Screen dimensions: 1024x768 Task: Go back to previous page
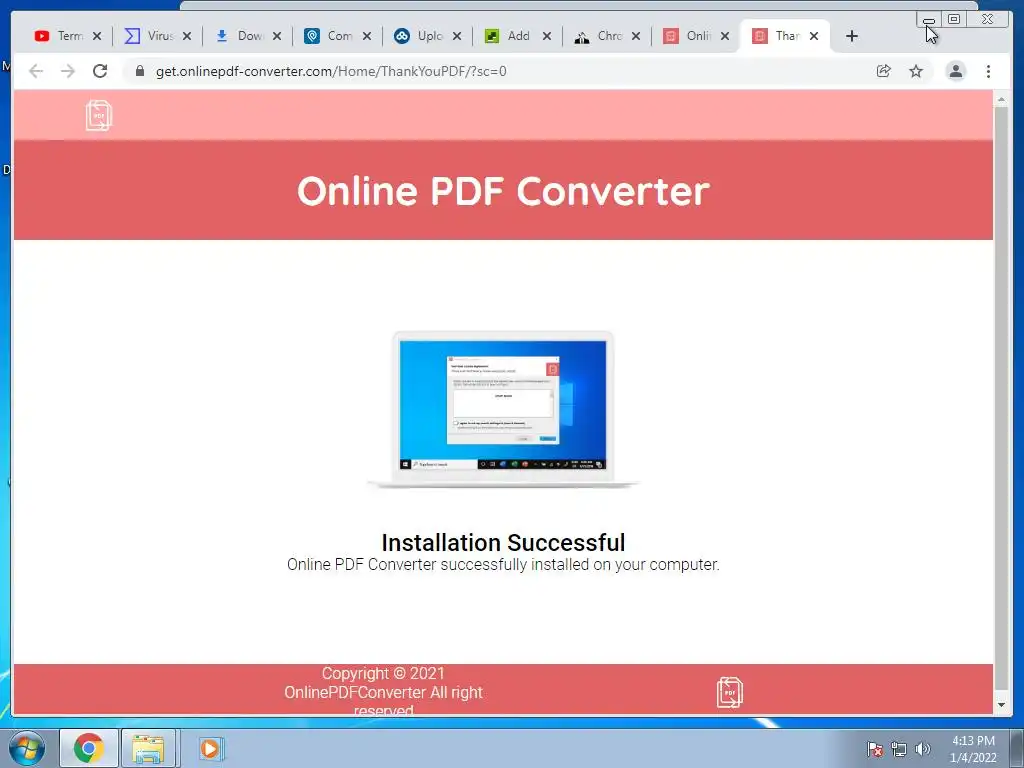[36, 71]
